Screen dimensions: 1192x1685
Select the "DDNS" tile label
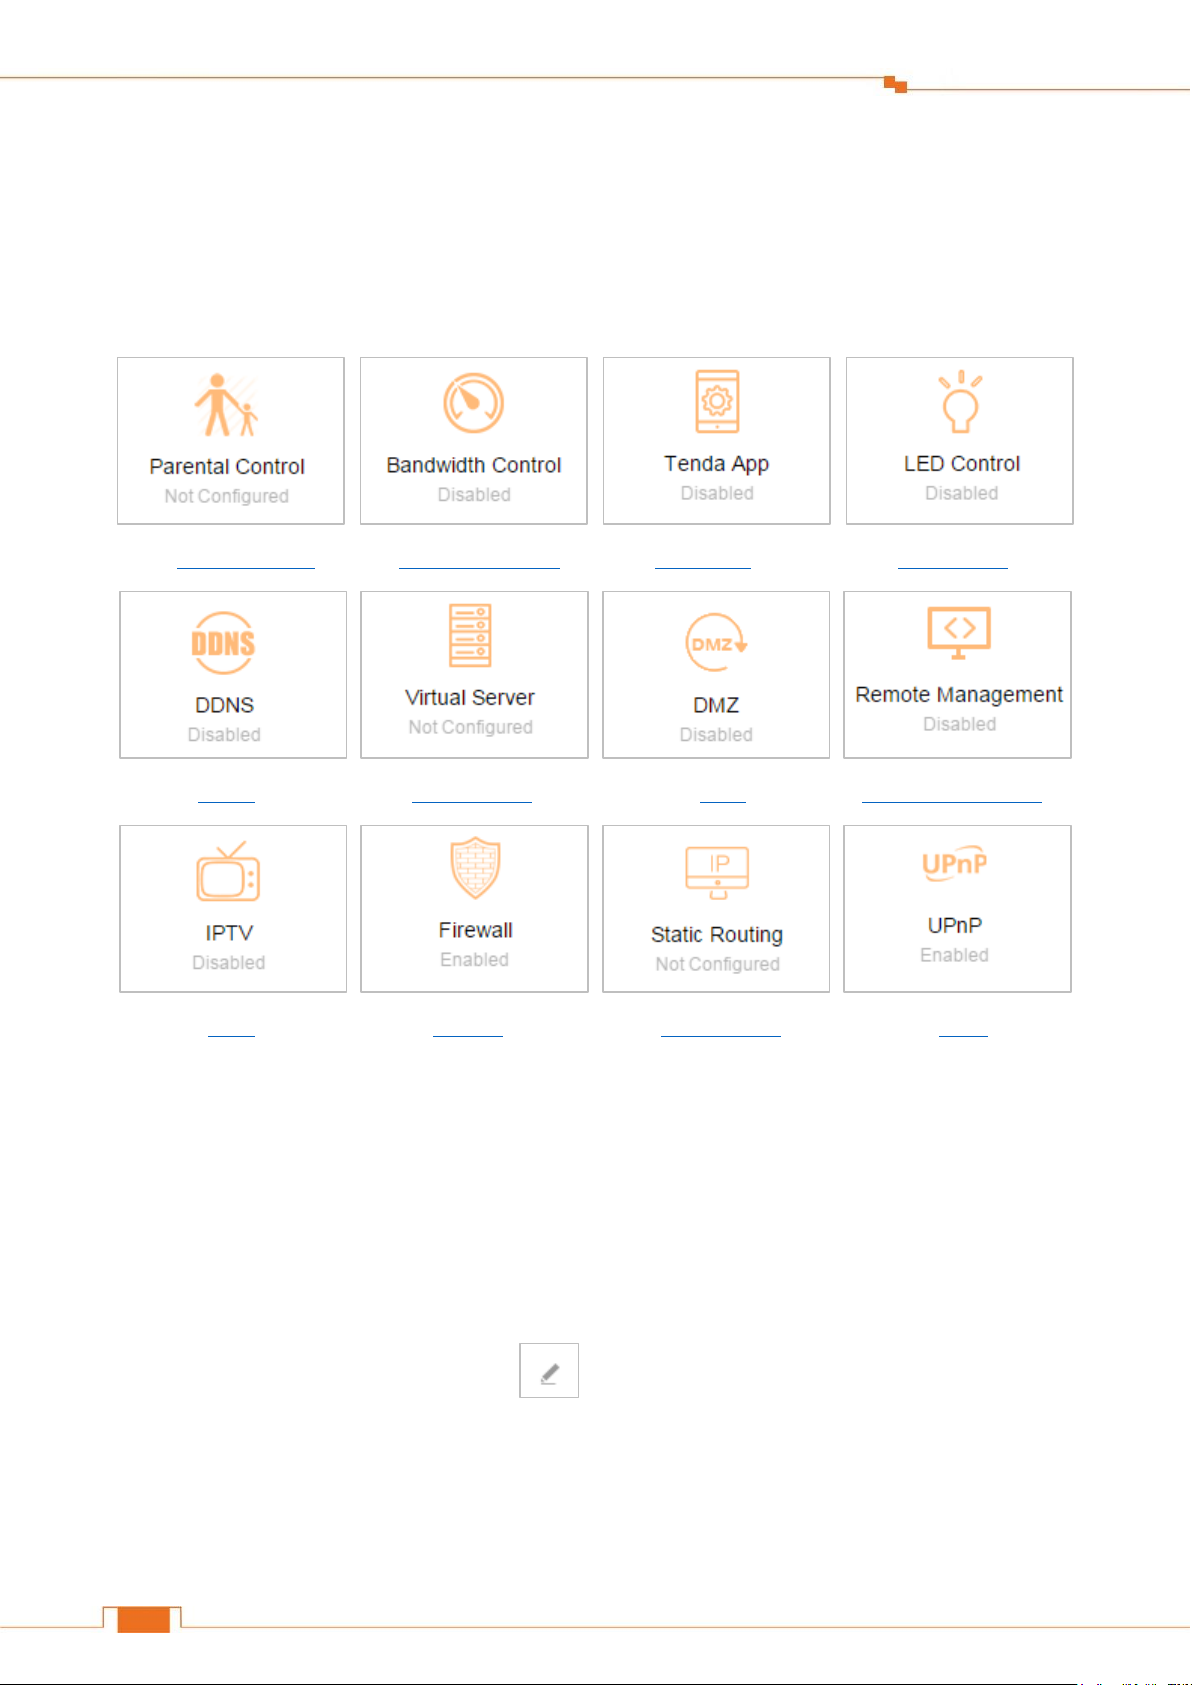(x=224, y=705)
